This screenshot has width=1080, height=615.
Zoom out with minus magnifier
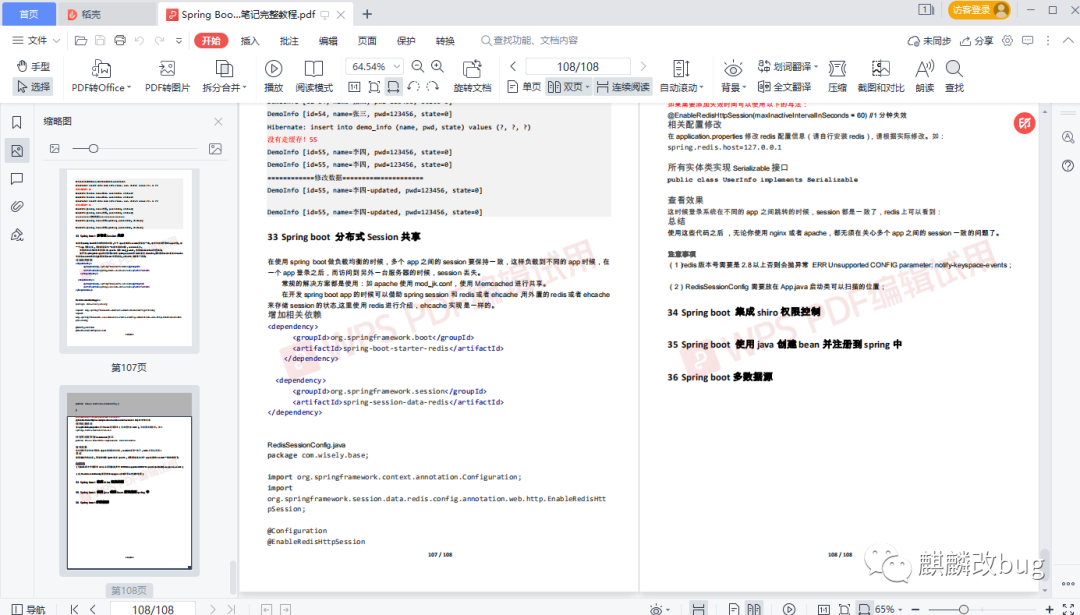417,66
